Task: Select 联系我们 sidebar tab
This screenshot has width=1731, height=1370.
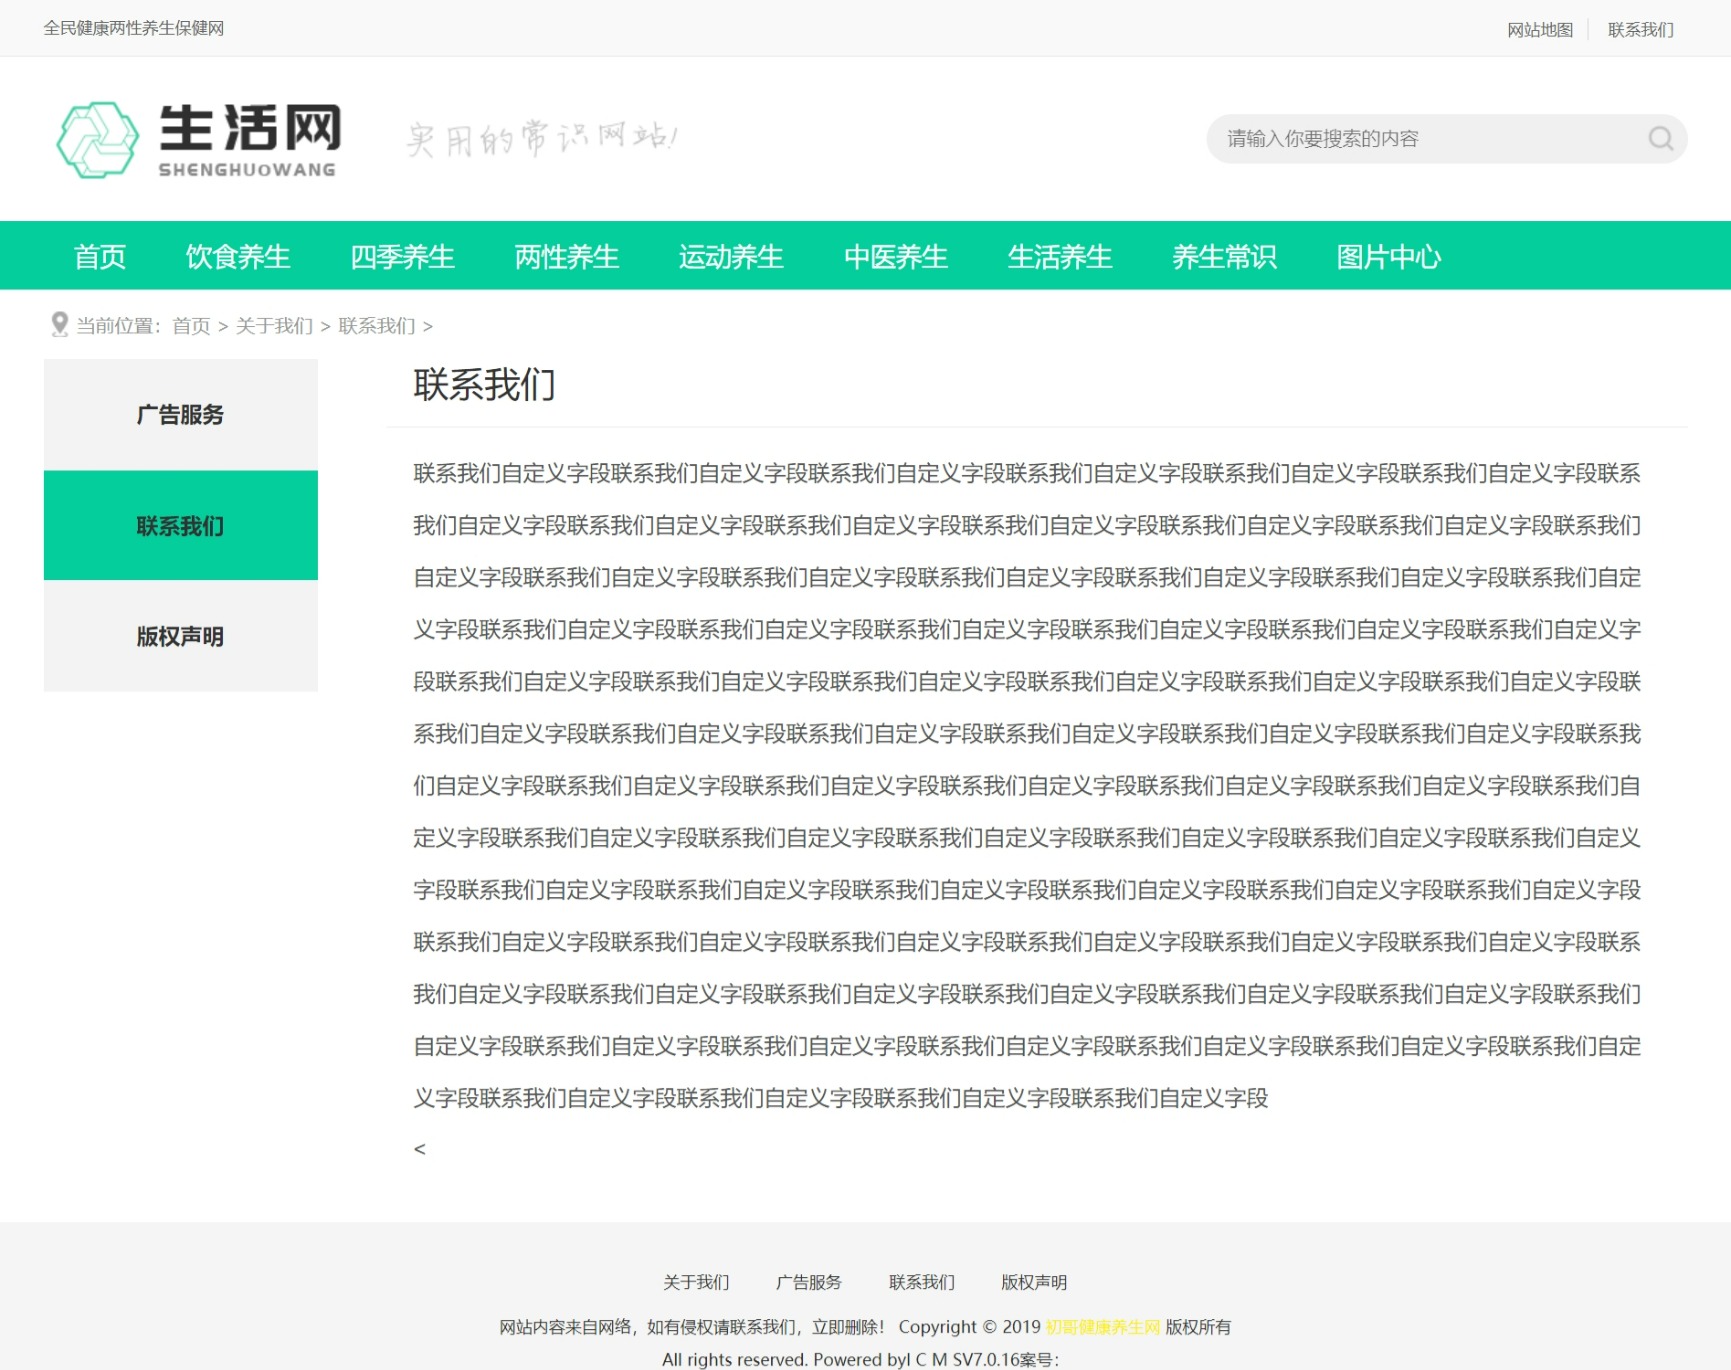Action: pos(181,526)
